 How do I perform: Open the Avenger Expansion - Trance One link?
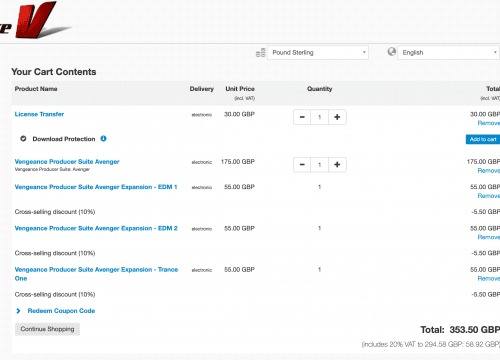[x=96, y=274]
